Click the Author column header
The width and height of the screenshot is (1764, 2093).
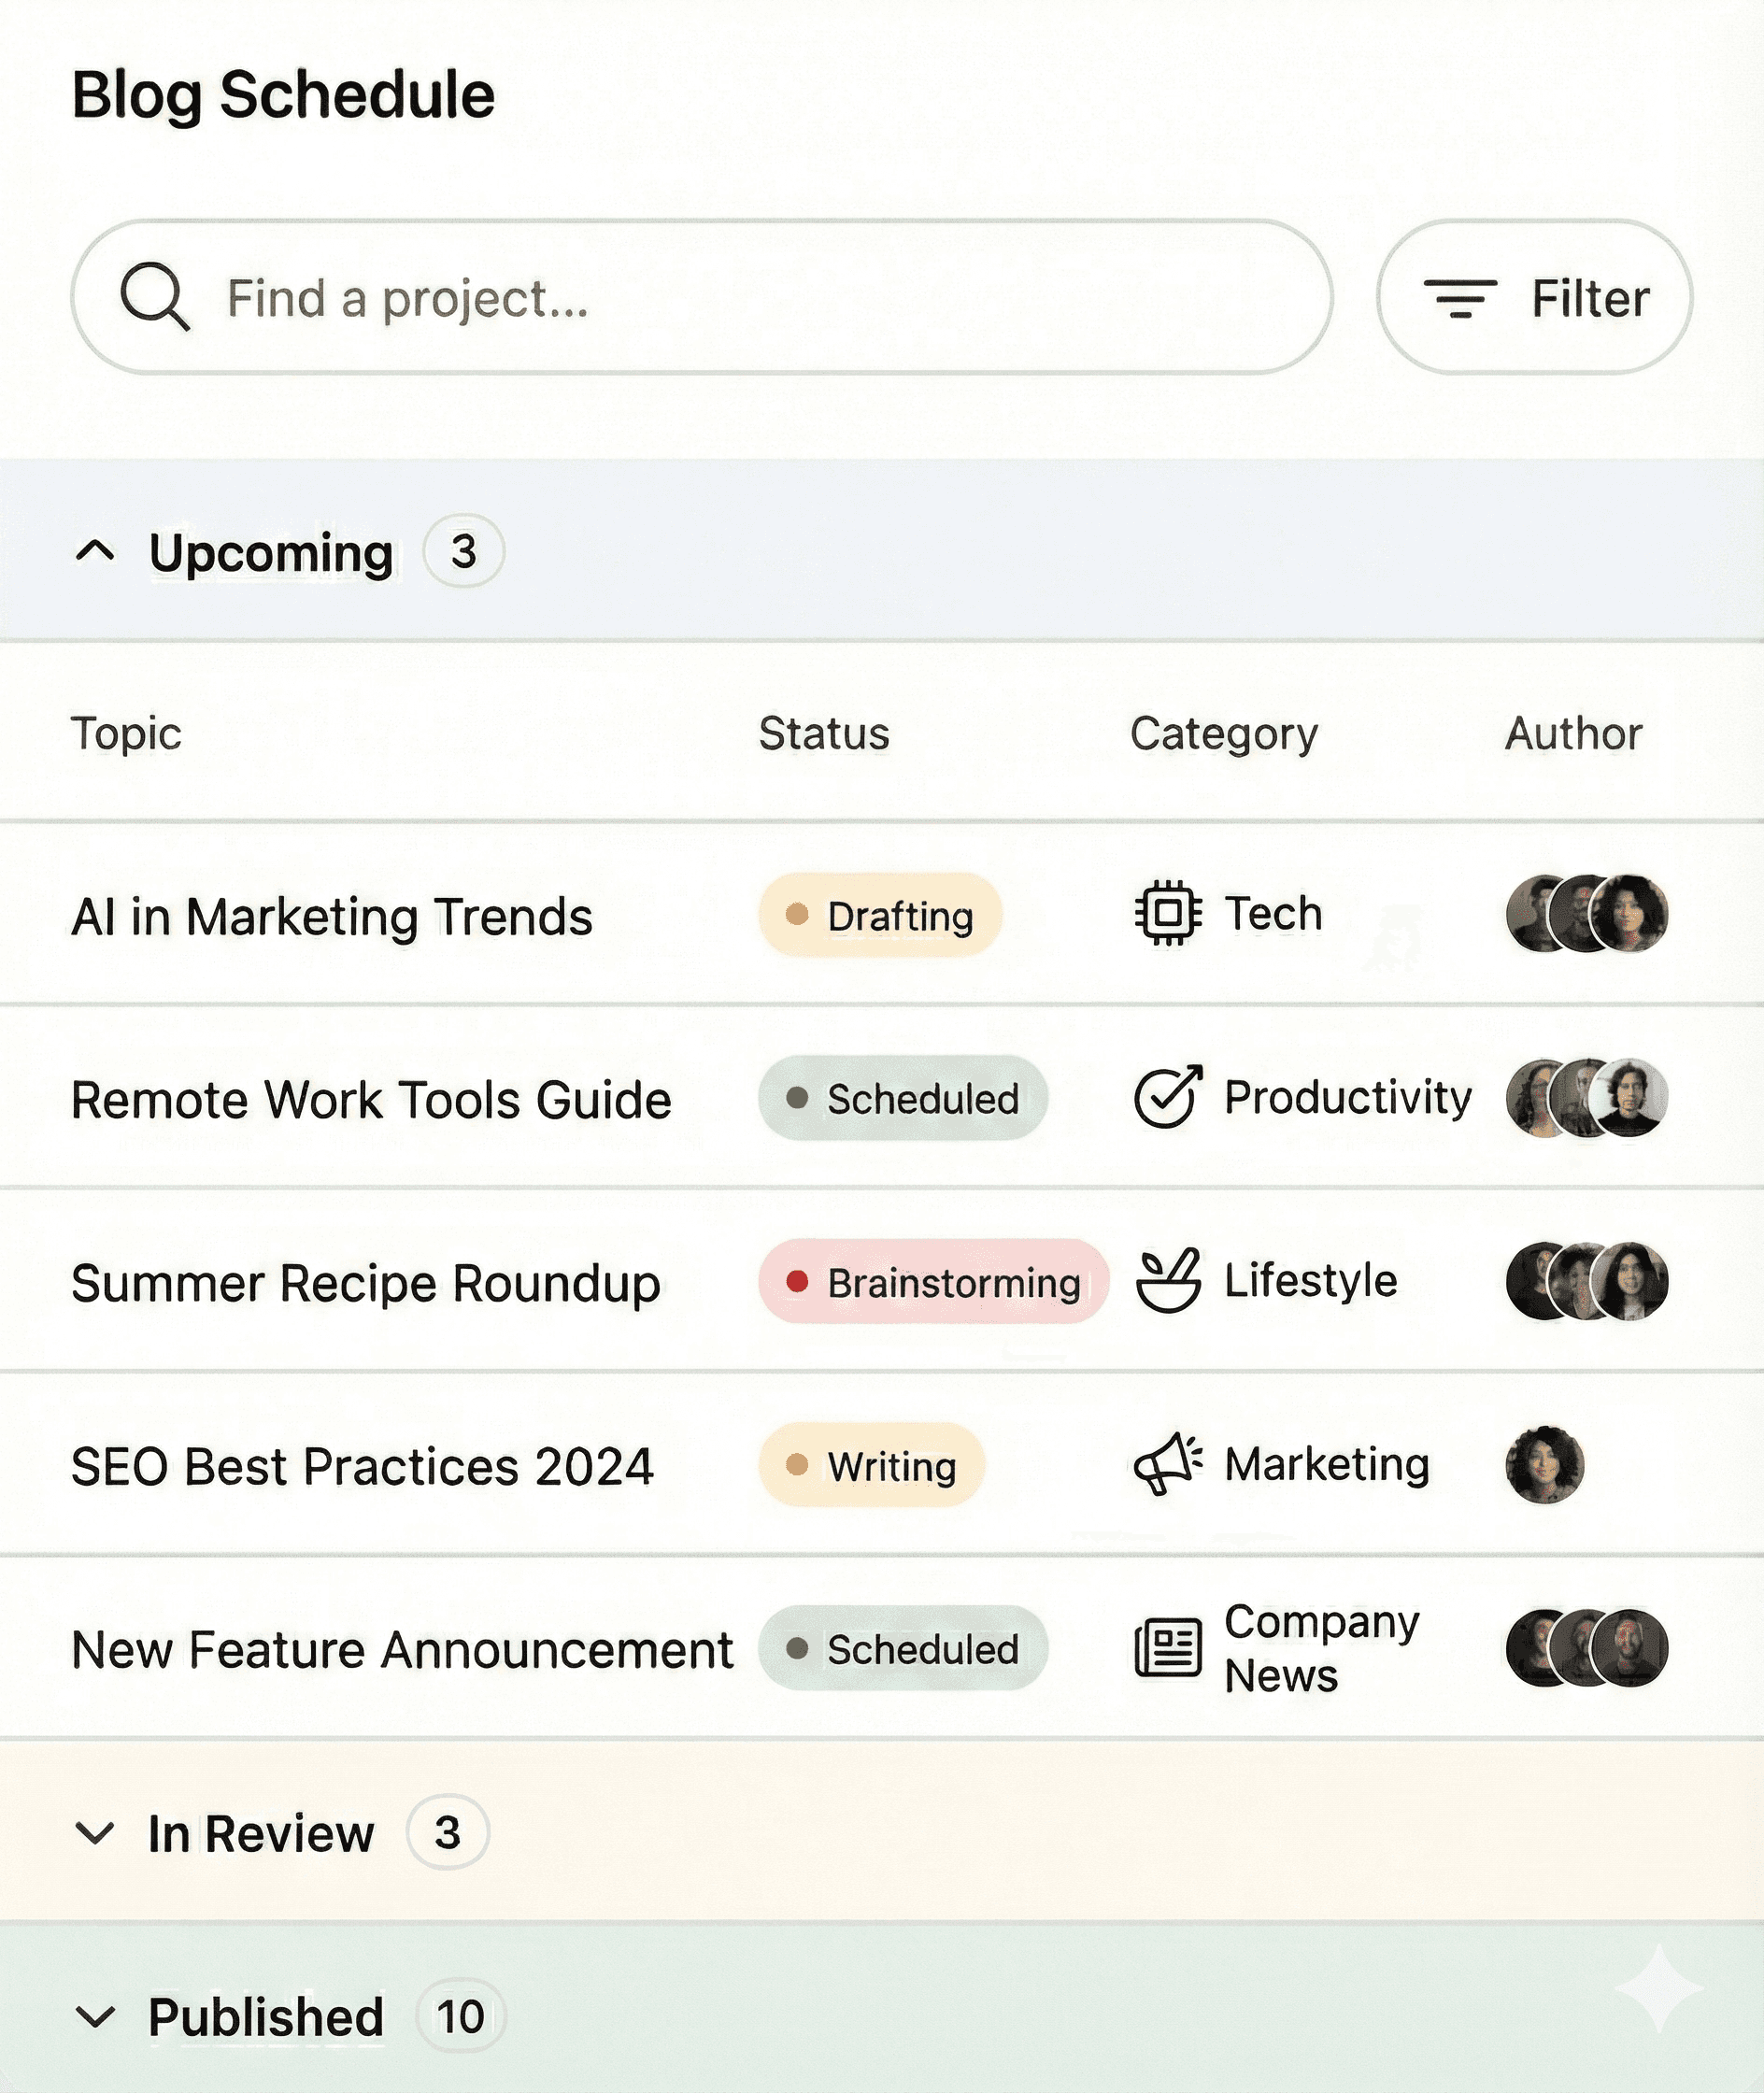pos(1573,733)
